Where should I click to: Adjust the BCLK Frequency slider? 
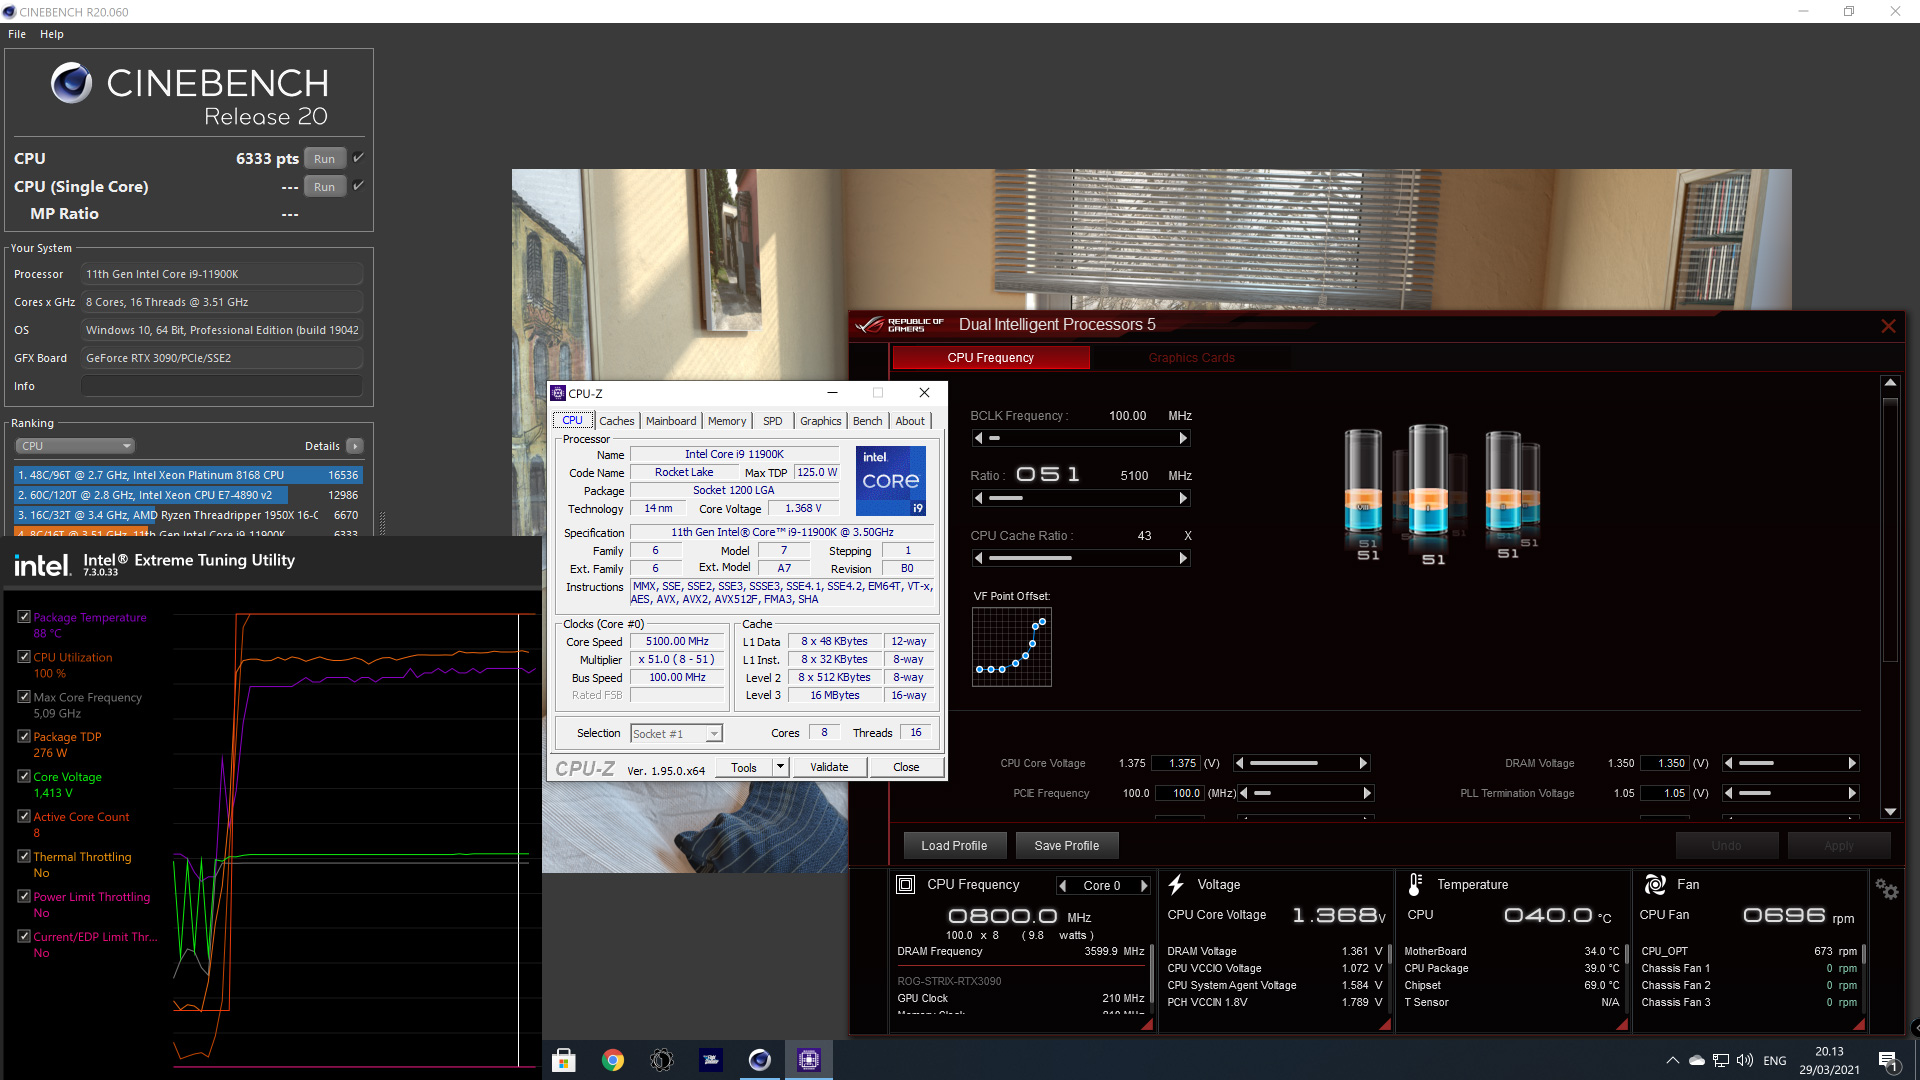coord(1081,438)
